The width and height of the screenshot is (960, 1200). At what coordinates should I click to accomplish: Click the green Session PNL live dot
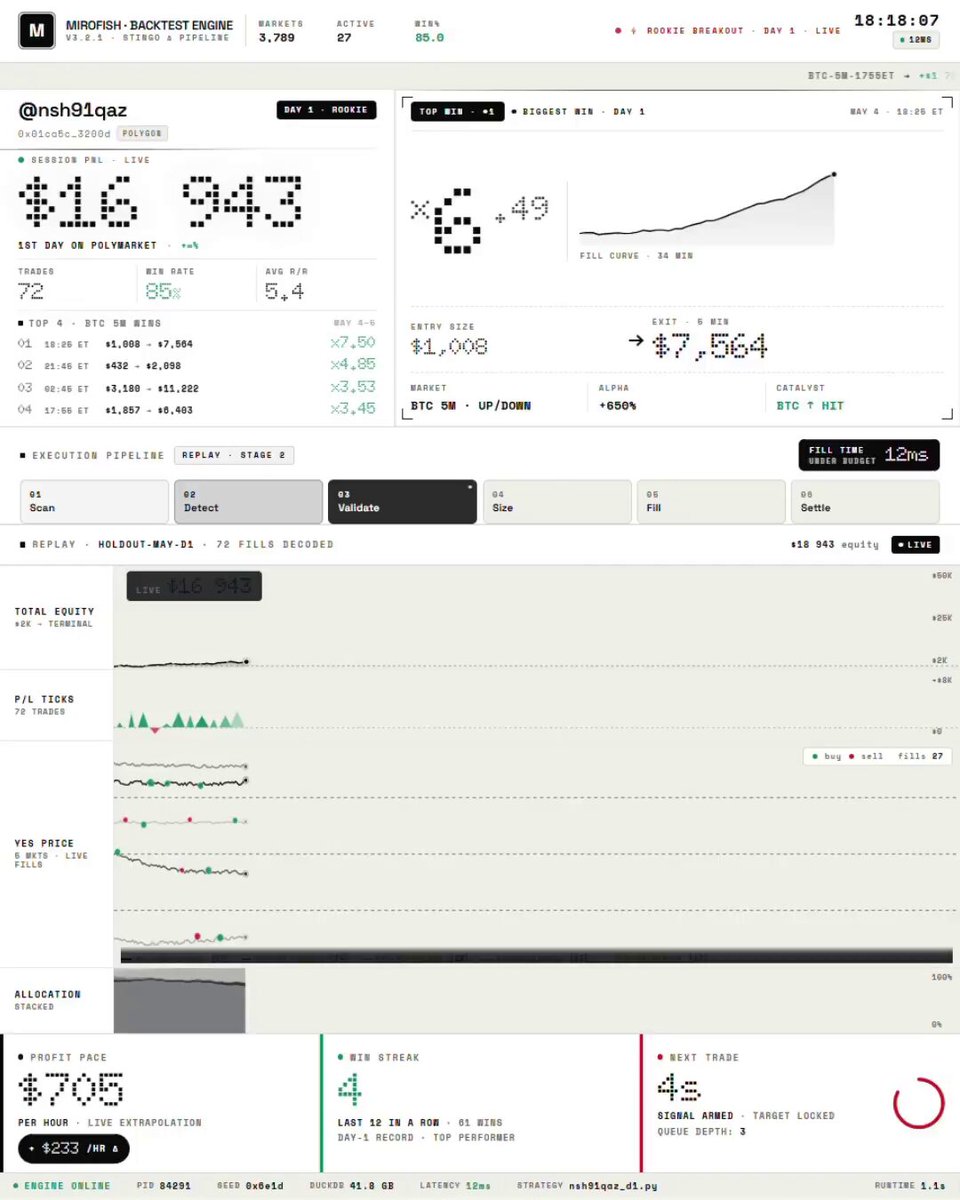tap(22, 159)
